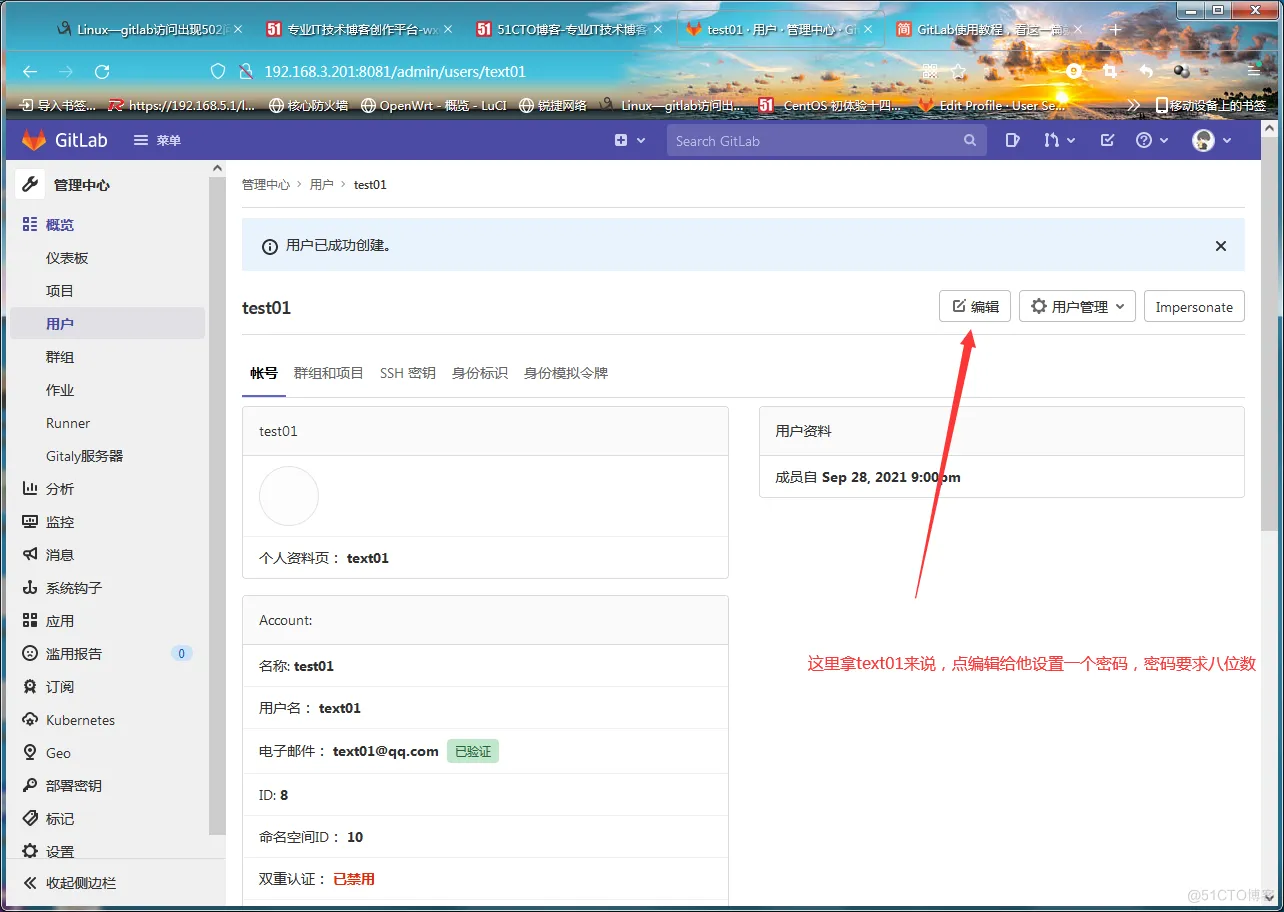This screenshot has width=1284, height=912.
Task: Click the text01@qq.com email text
Action: coord(385,751)
